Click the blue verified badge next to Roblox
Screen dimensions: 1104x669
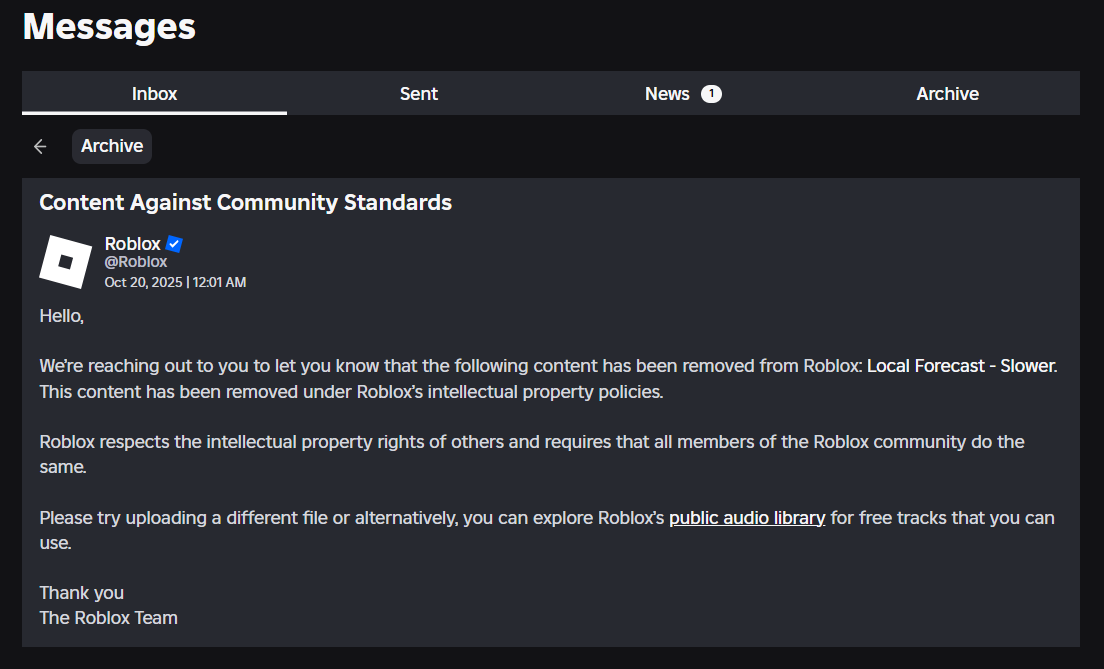point(174,243)
